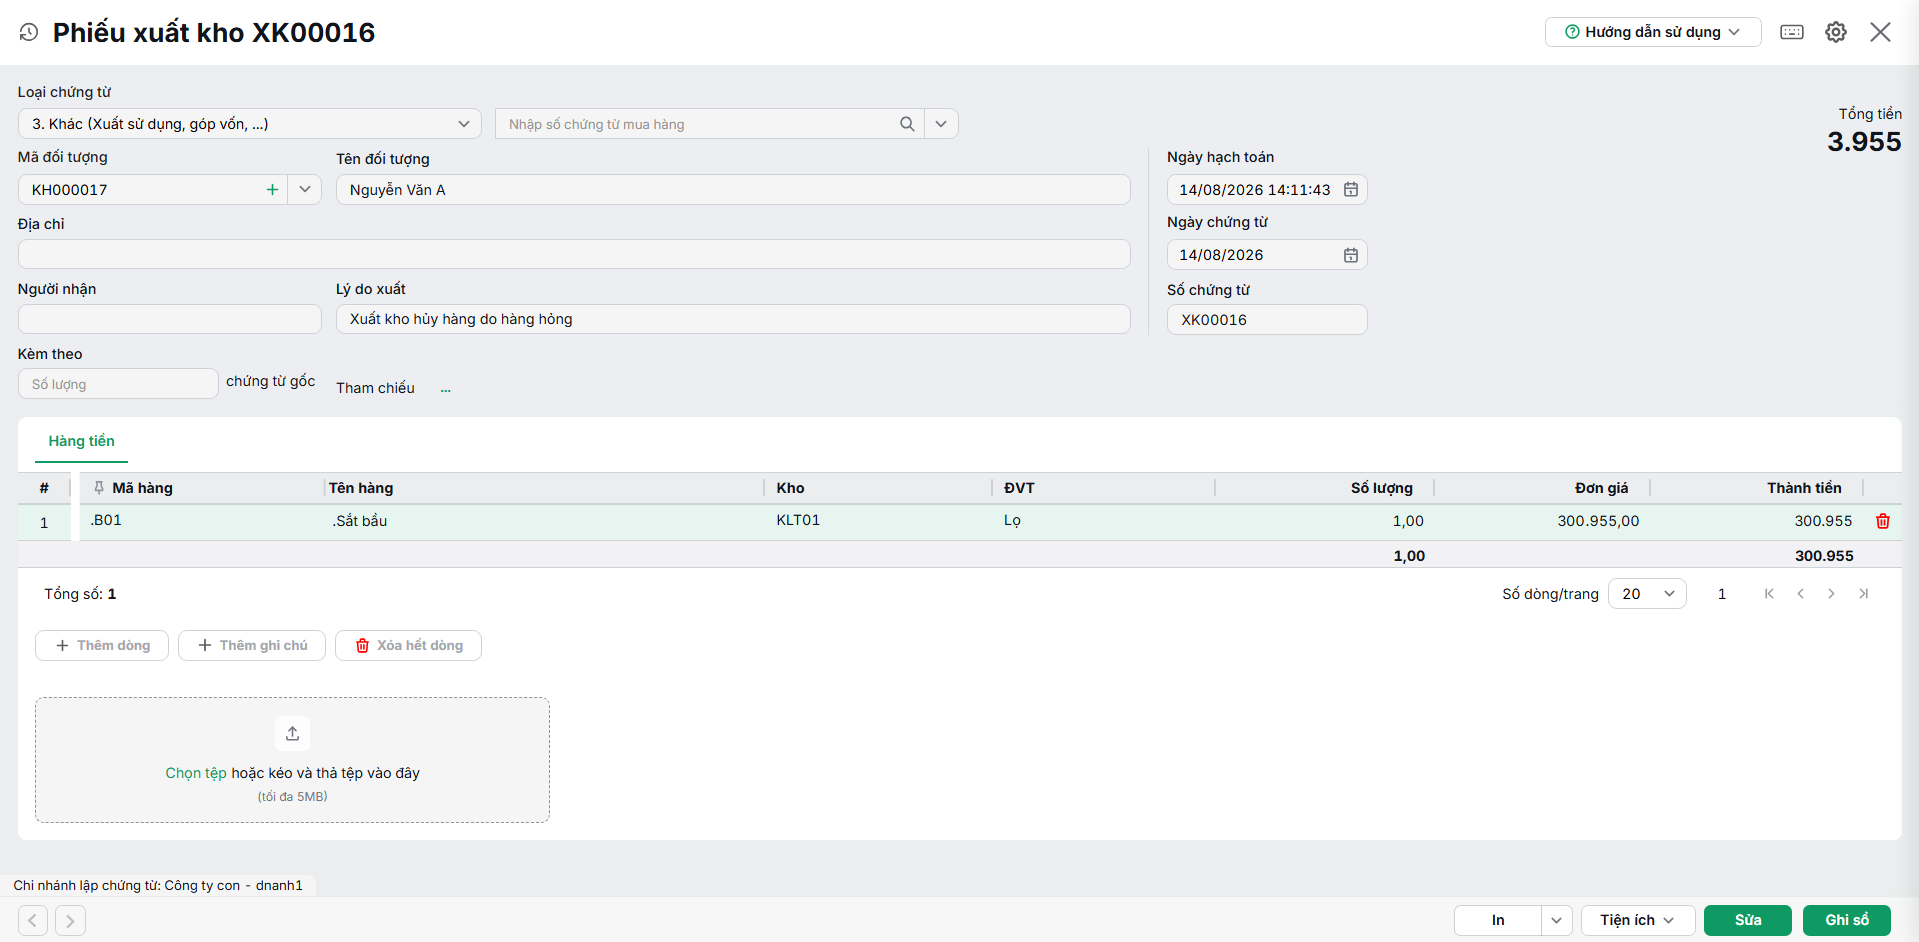
Task: Click the page number 1 in pagination
Action: point(1722,594)
